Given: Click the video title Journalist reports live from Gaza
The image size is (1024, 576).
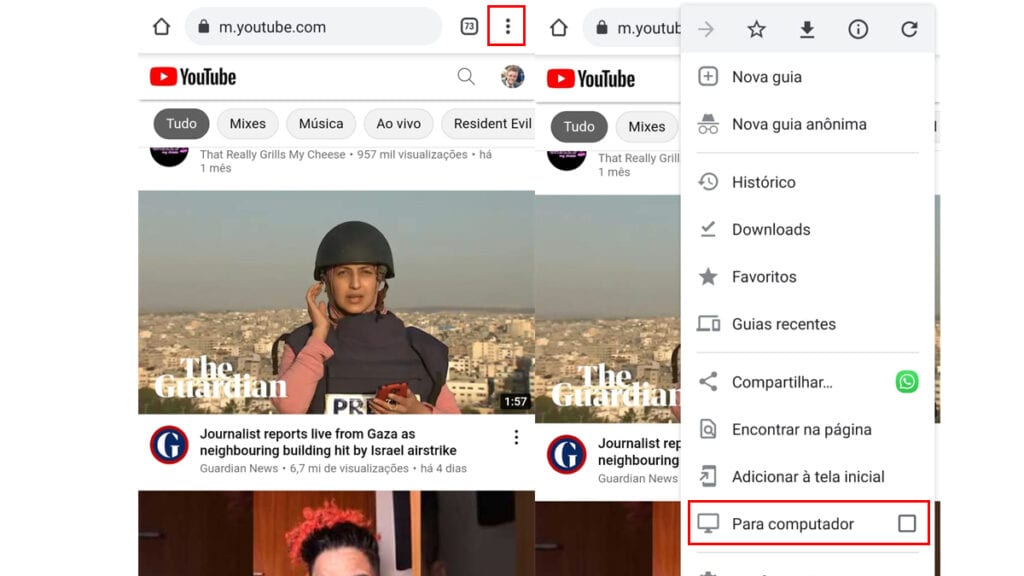Looking at the screenshot, I should tap(328, 442).
